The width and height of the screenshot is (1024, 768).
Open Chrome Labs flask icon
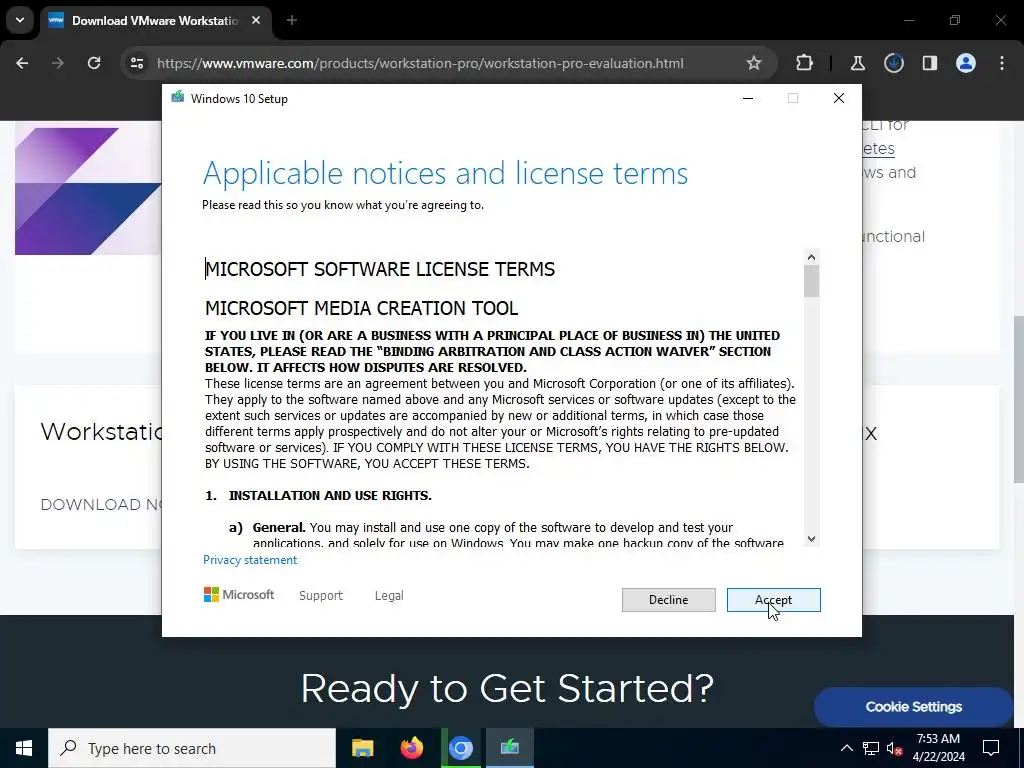[857, 63]
